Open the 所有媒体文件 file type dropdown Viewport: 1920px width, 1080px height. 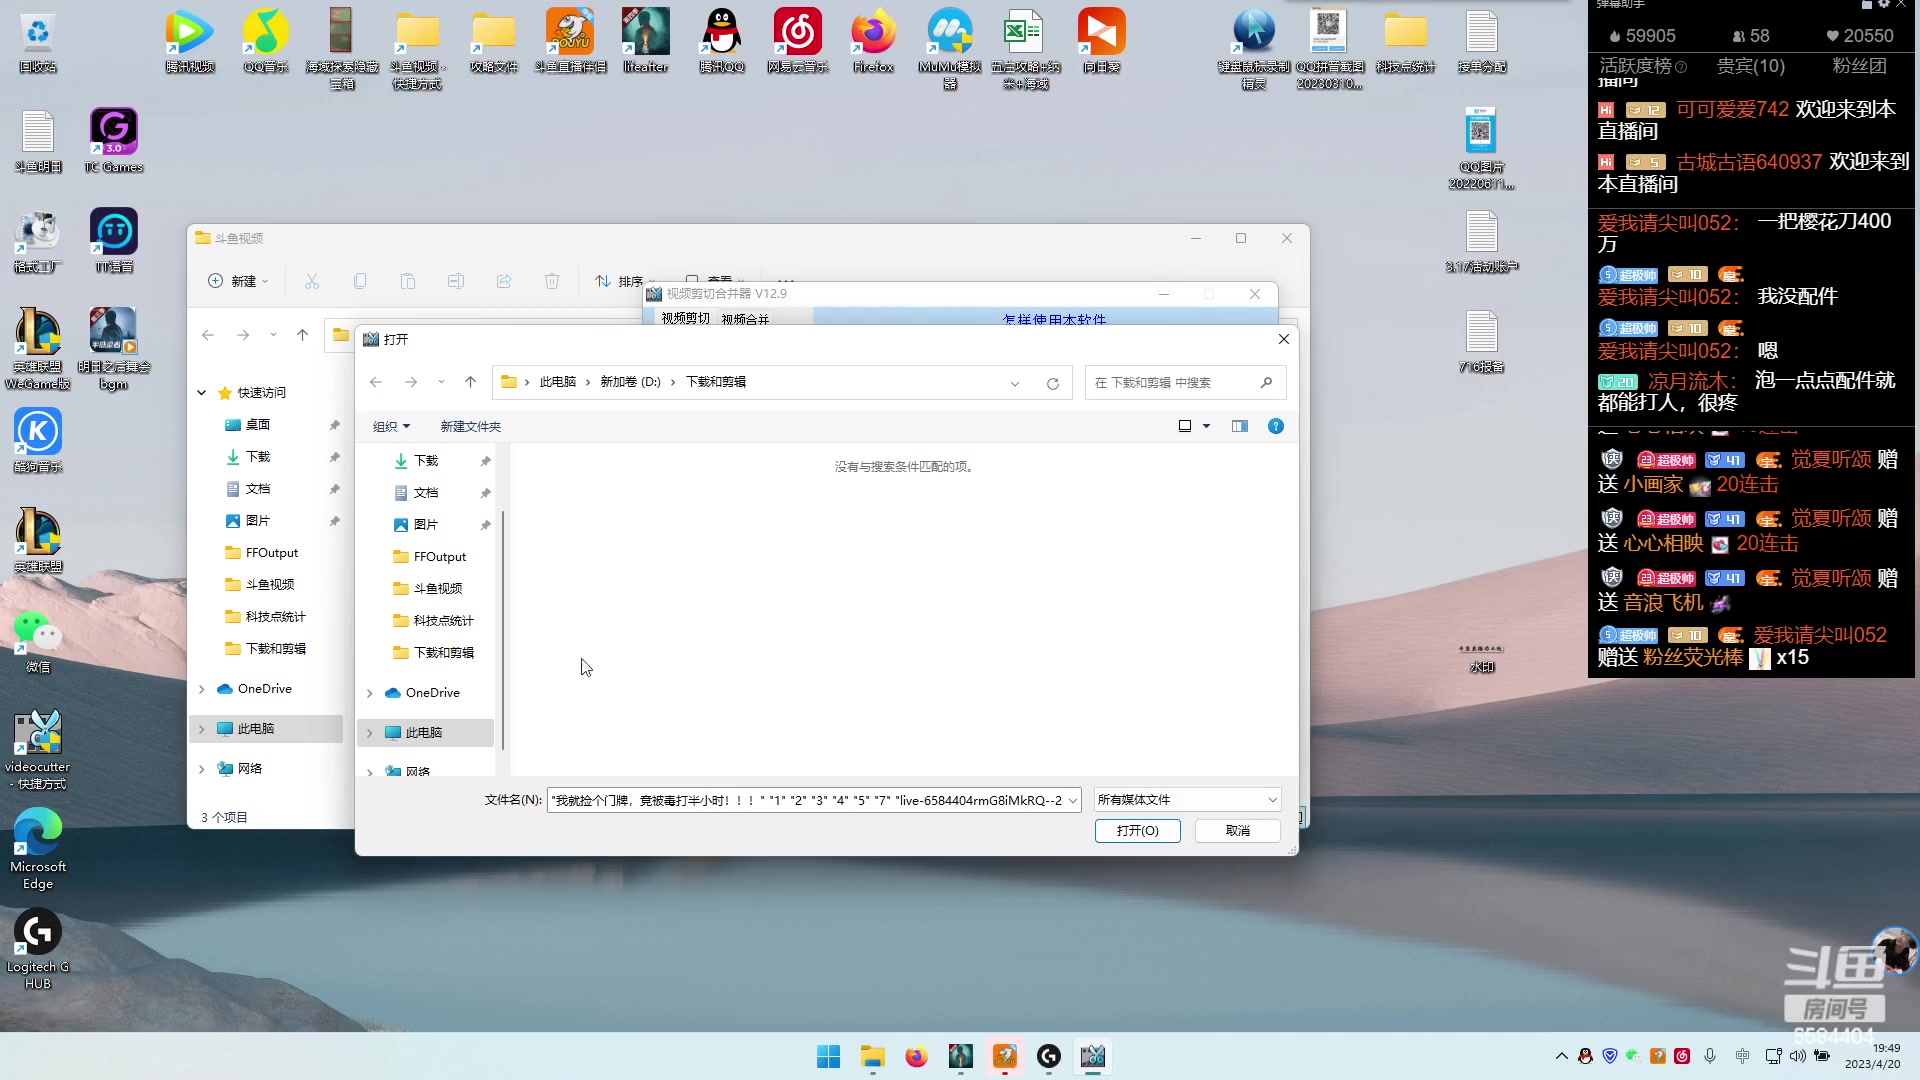coord(1186,800)
